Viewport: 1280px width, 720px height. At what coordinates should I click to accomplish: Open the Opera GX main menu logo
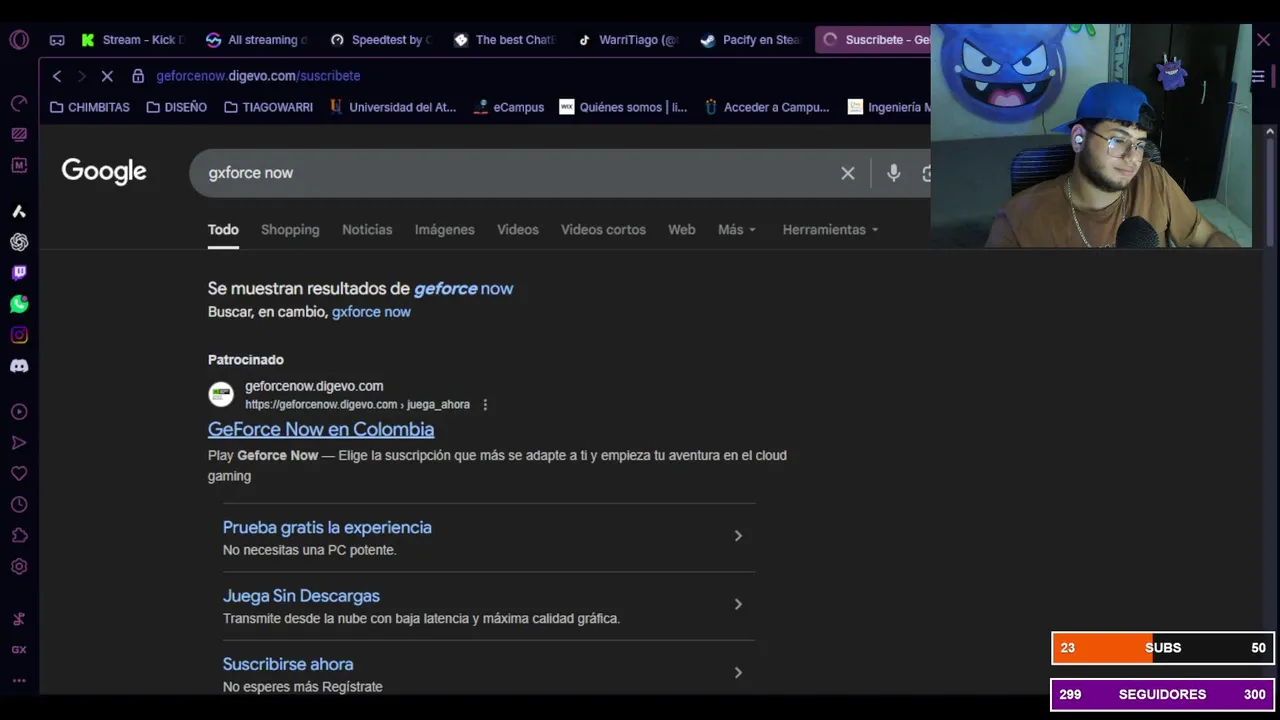pos(19,40)
